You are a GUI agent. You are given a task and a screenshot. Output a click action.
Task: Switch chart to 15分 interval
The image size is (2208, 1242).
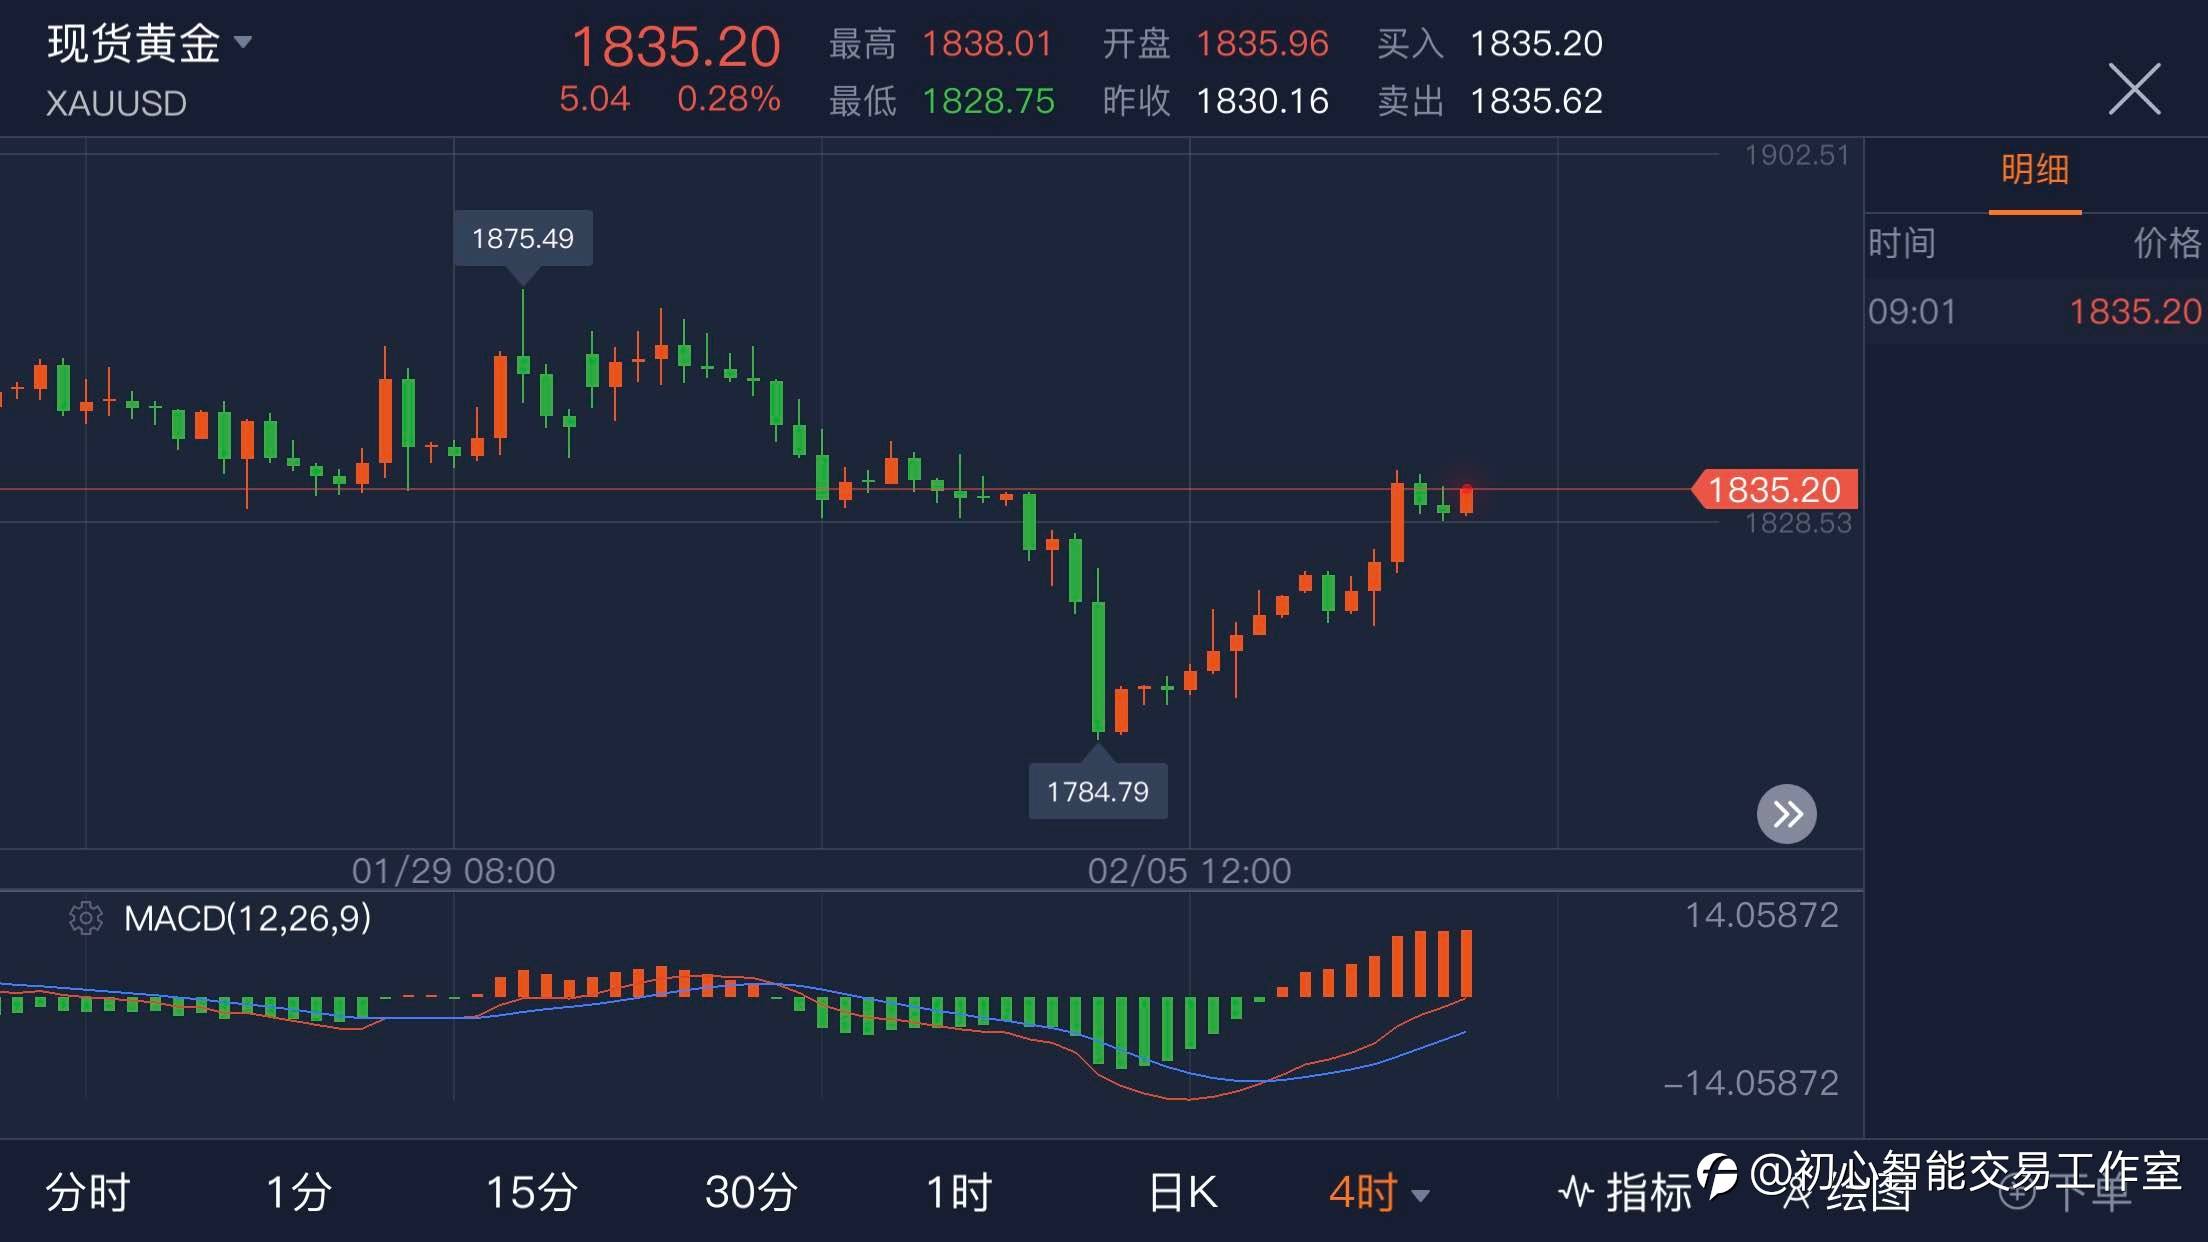(531, 1192)
